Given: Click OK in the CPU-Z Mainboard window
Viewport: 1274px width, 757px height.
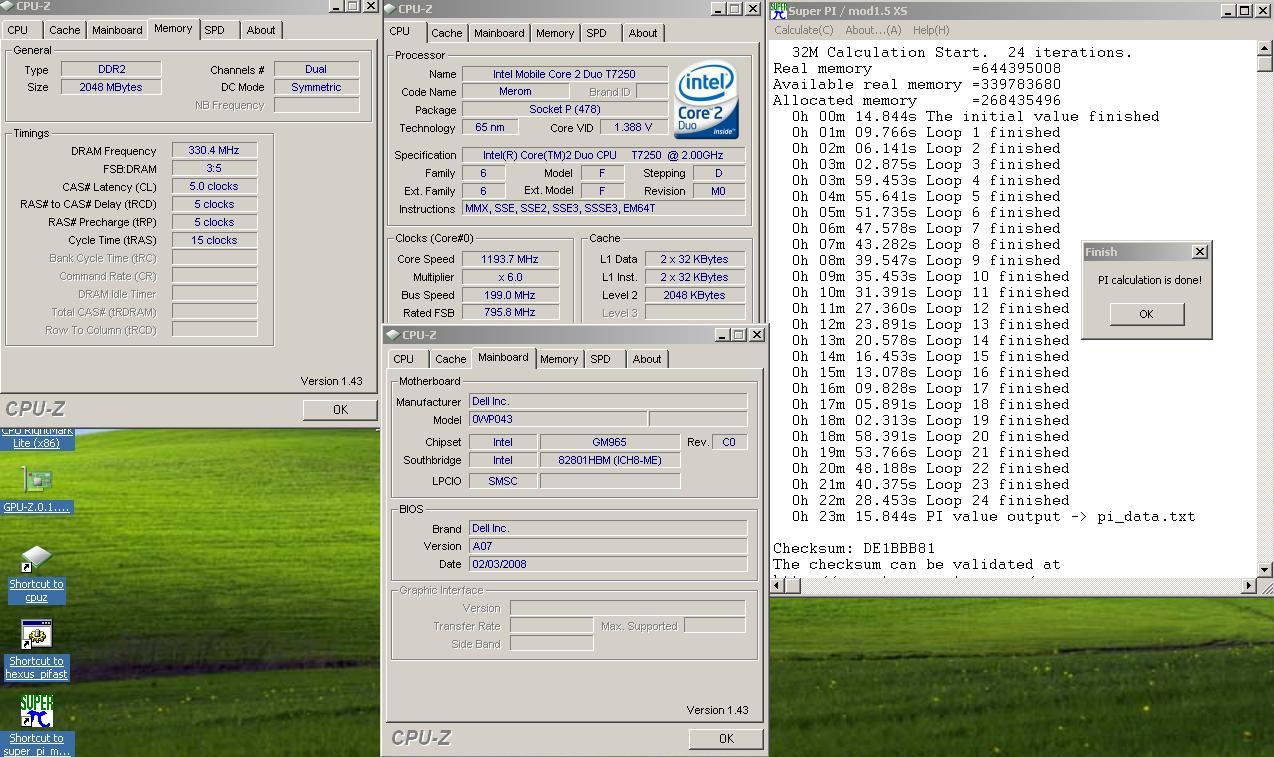Looking at the screenshot, I should coord(726,739).
